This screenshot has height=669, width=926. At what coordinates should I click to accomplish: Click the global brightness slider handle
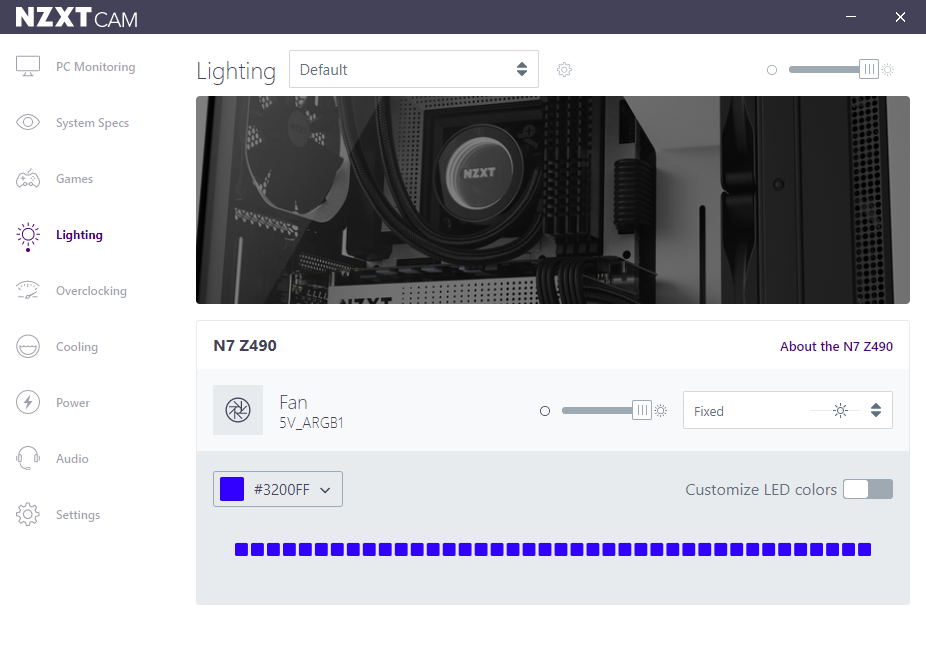click(x=869, y=69)
